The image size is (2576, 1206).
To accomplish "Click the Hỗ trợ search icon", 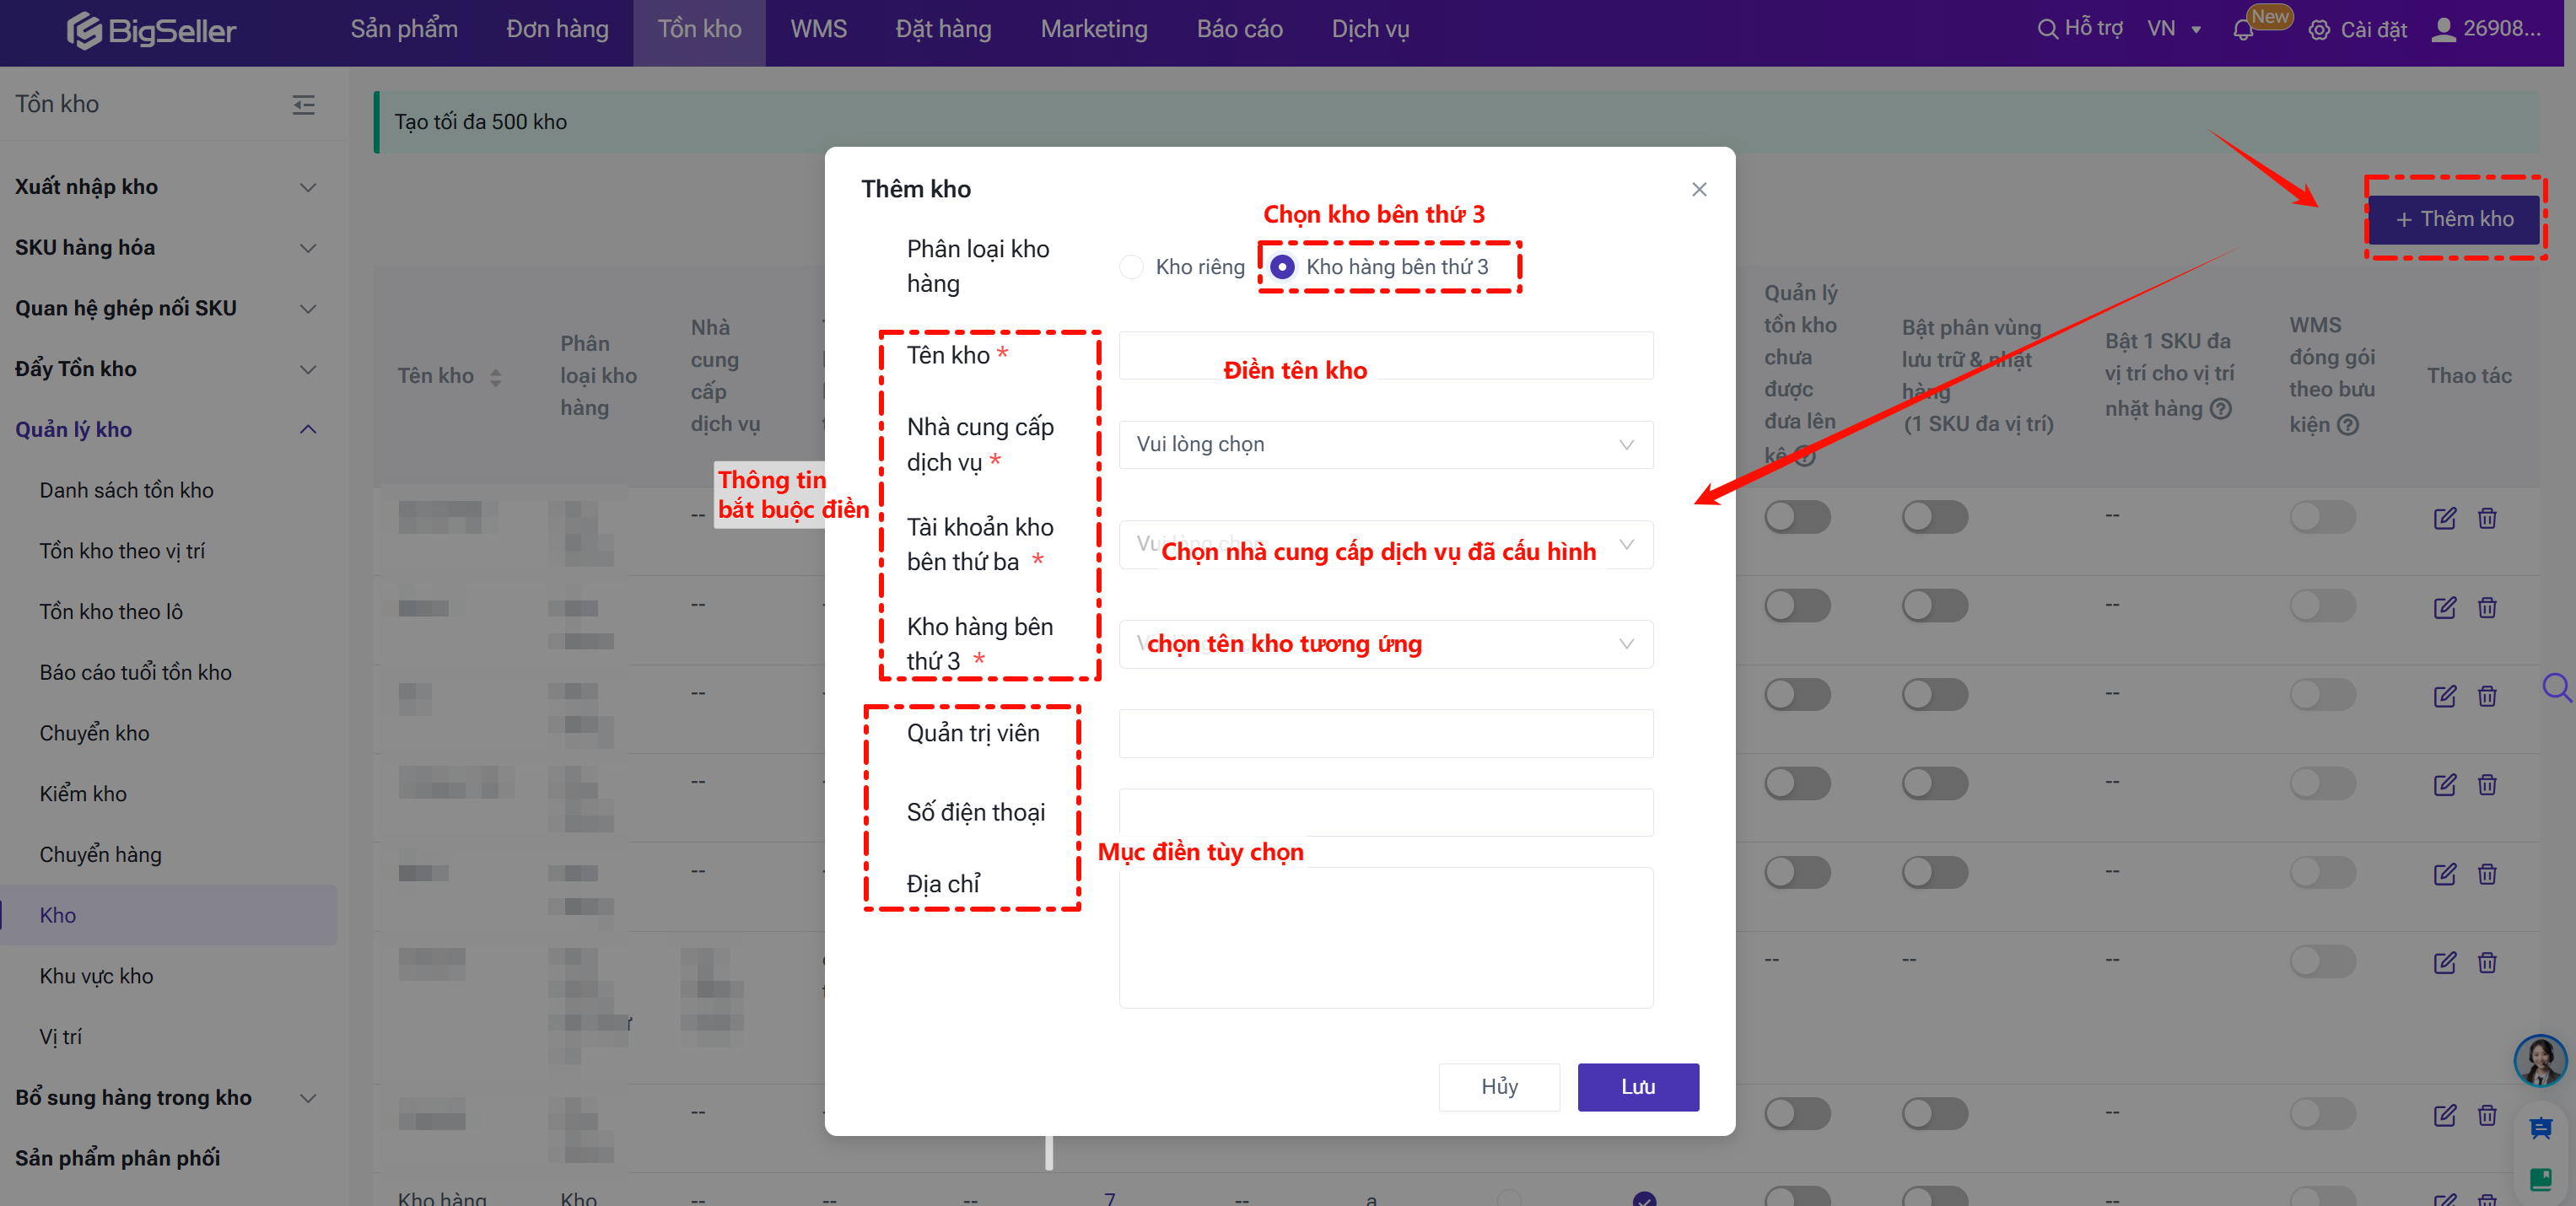I will 2047,29.
